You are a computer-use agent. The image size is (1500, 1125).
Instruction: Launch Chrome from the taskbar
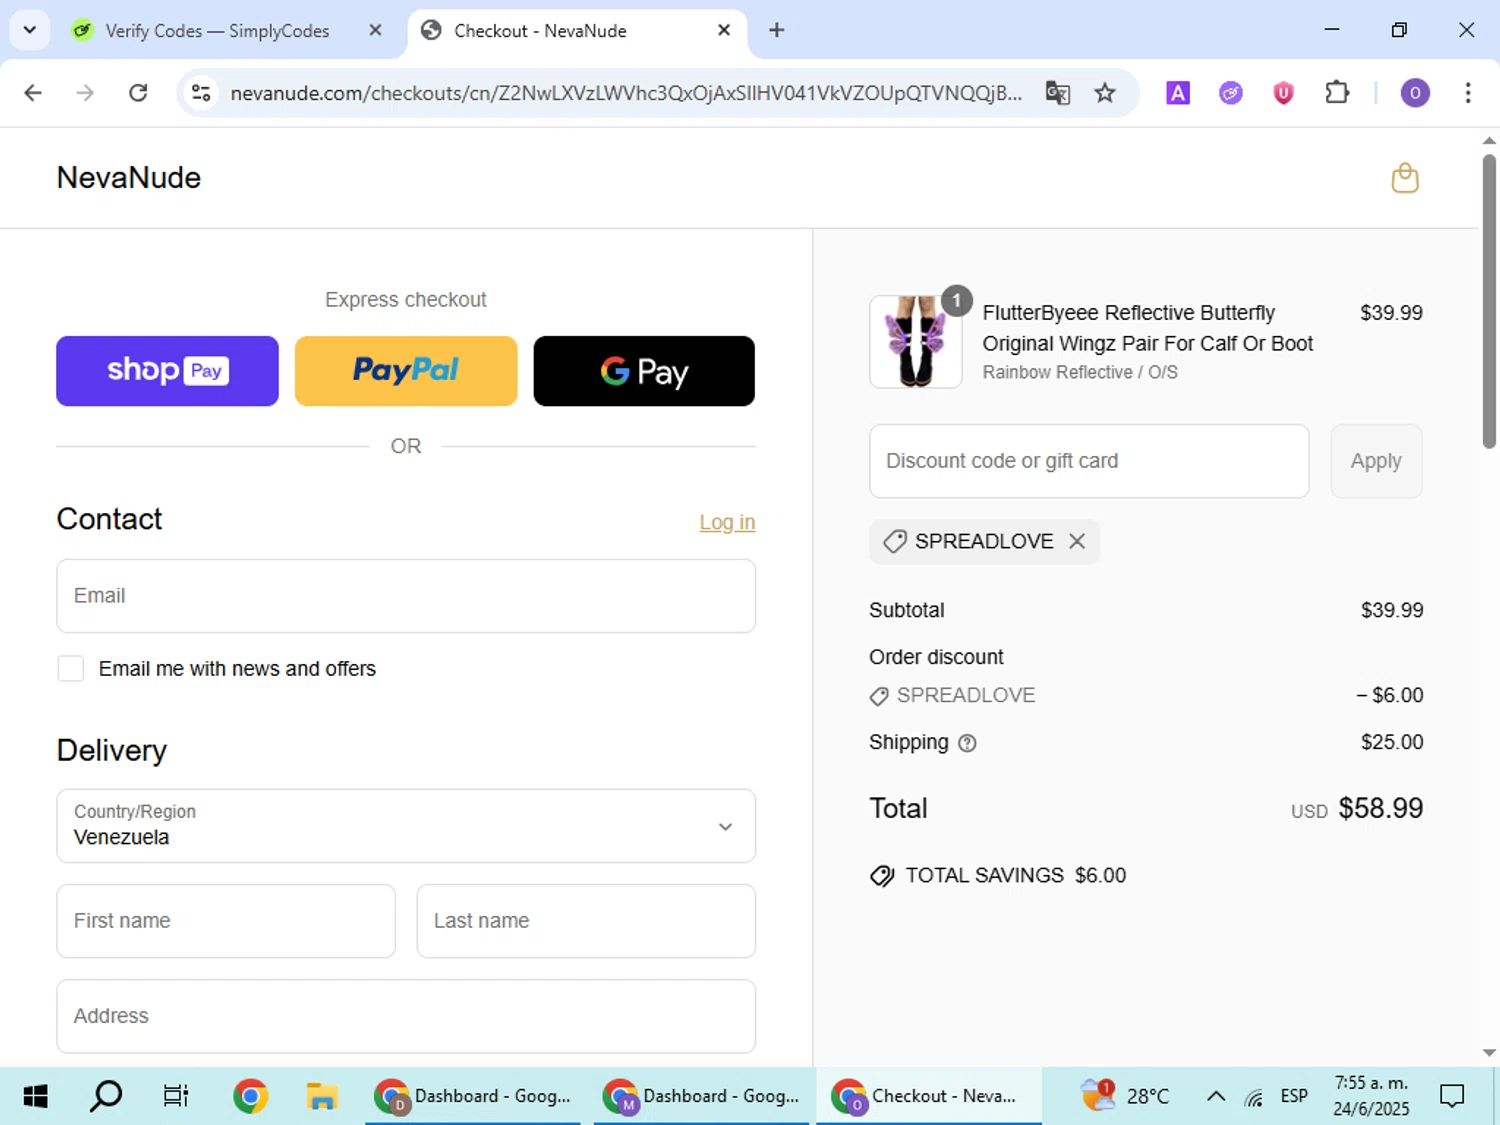tap(250, 1096)
